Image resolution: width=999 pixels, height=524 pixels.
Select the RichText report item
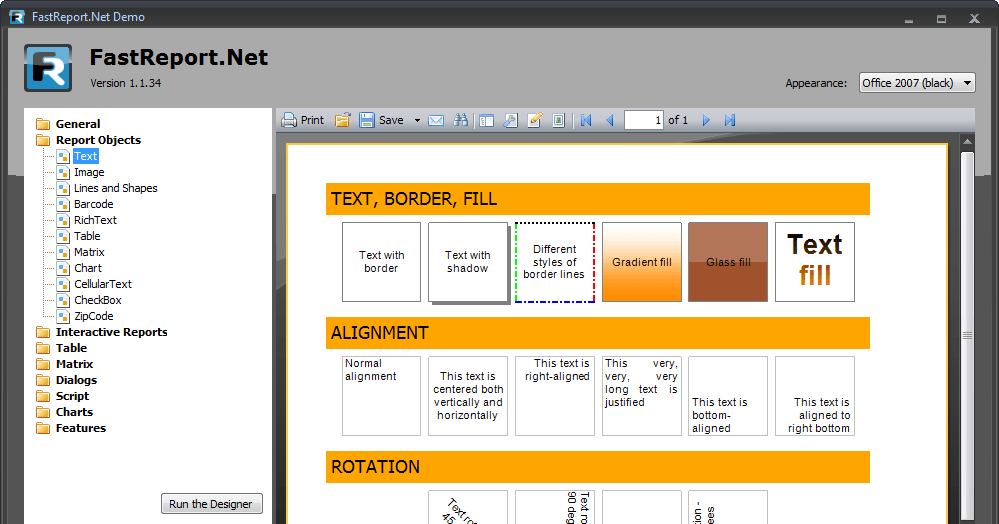pyautogui.click(x=96, y=220)
